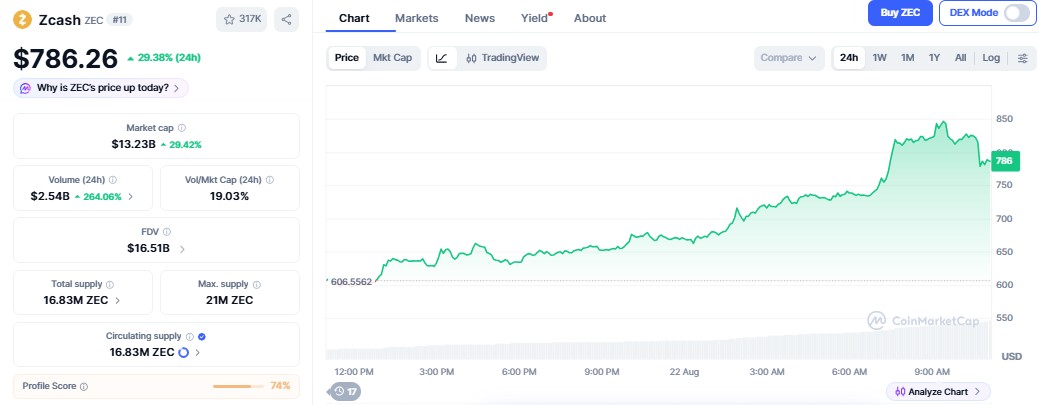This screenshot has width=1039, height=405.
Task: Open the history events badge 17
Action: click(x=346, y=392)
